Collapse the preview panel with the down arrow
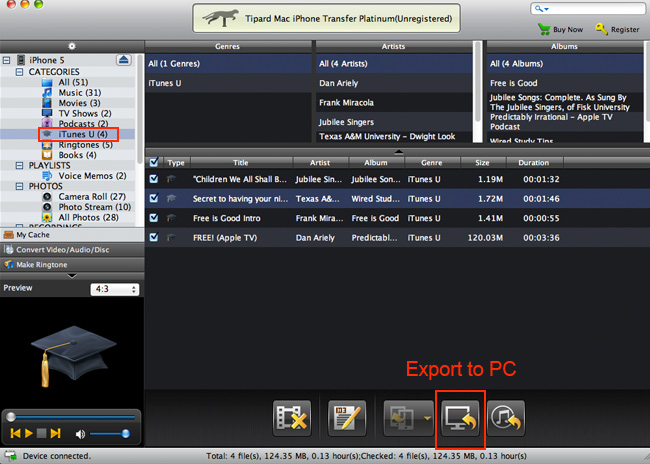 [x=72, y=276]
